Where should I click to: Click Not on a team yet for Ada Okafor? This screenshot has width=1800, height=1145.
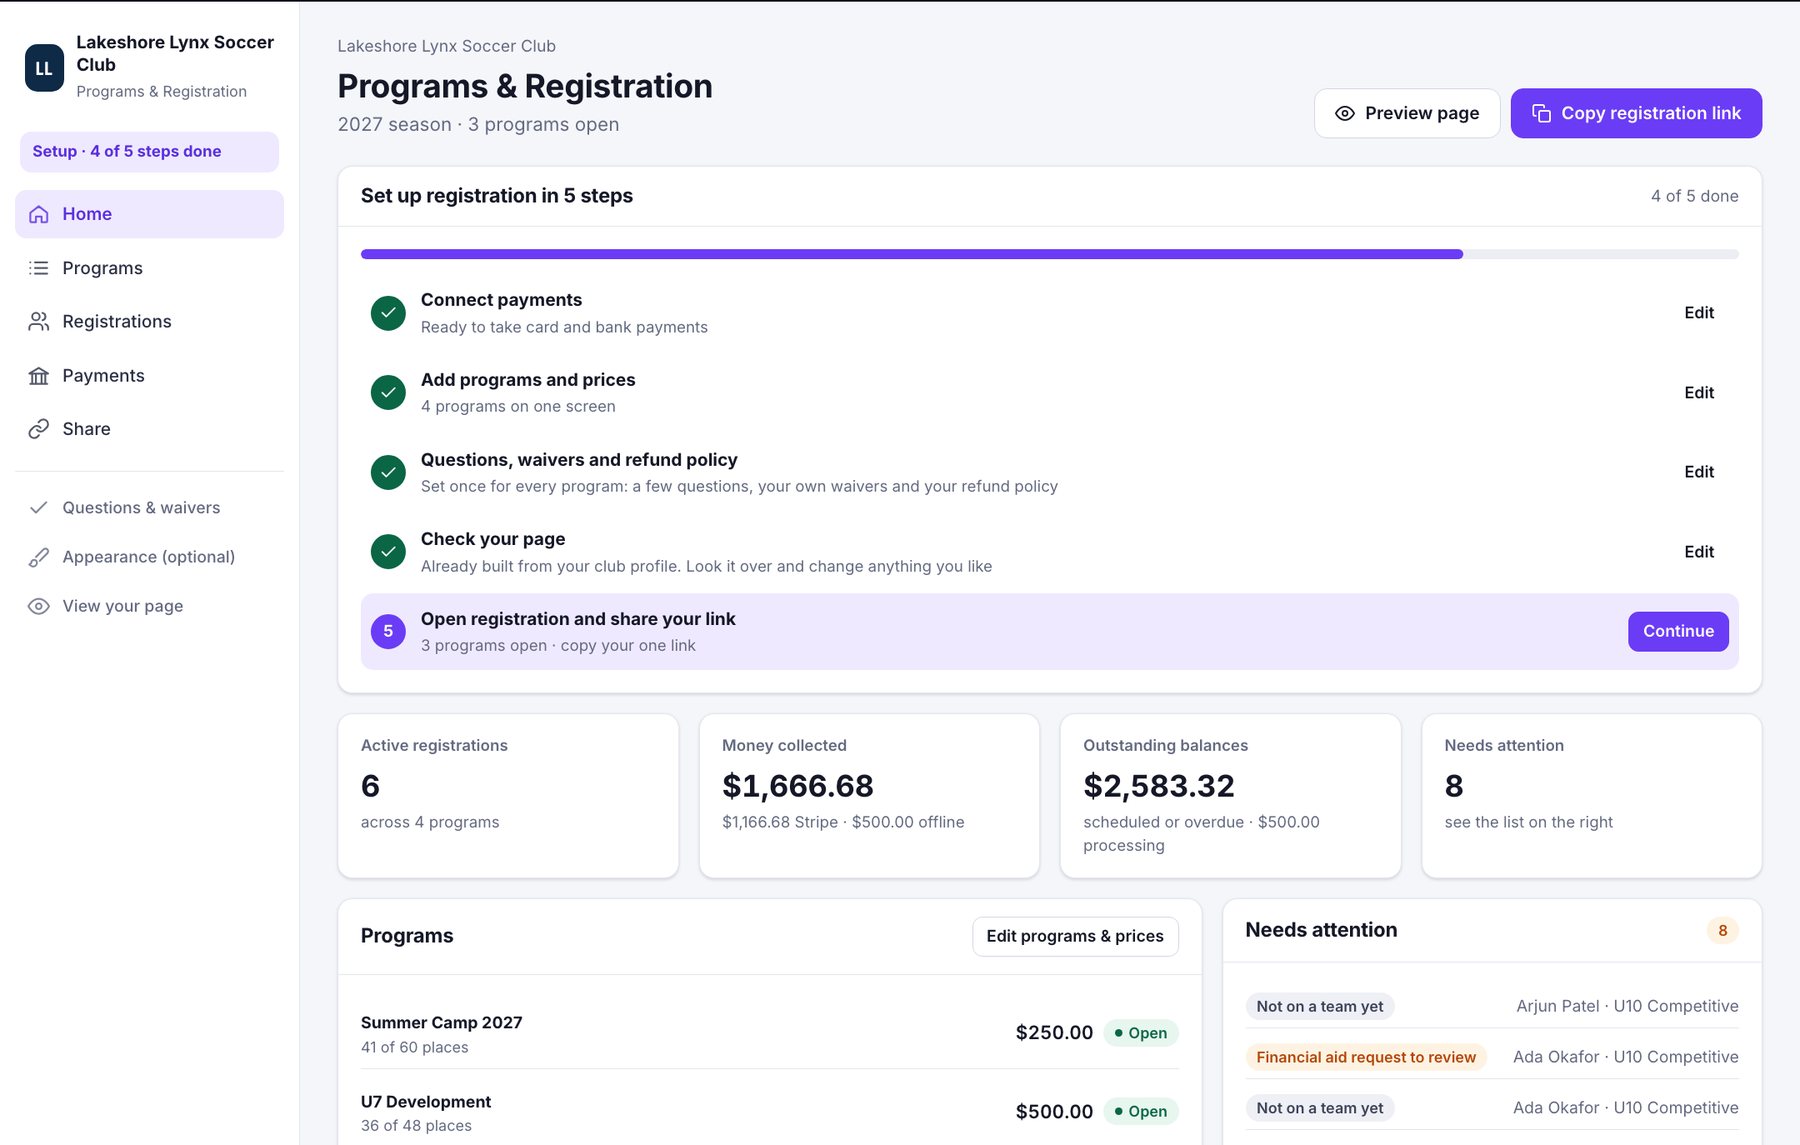1320,1108
